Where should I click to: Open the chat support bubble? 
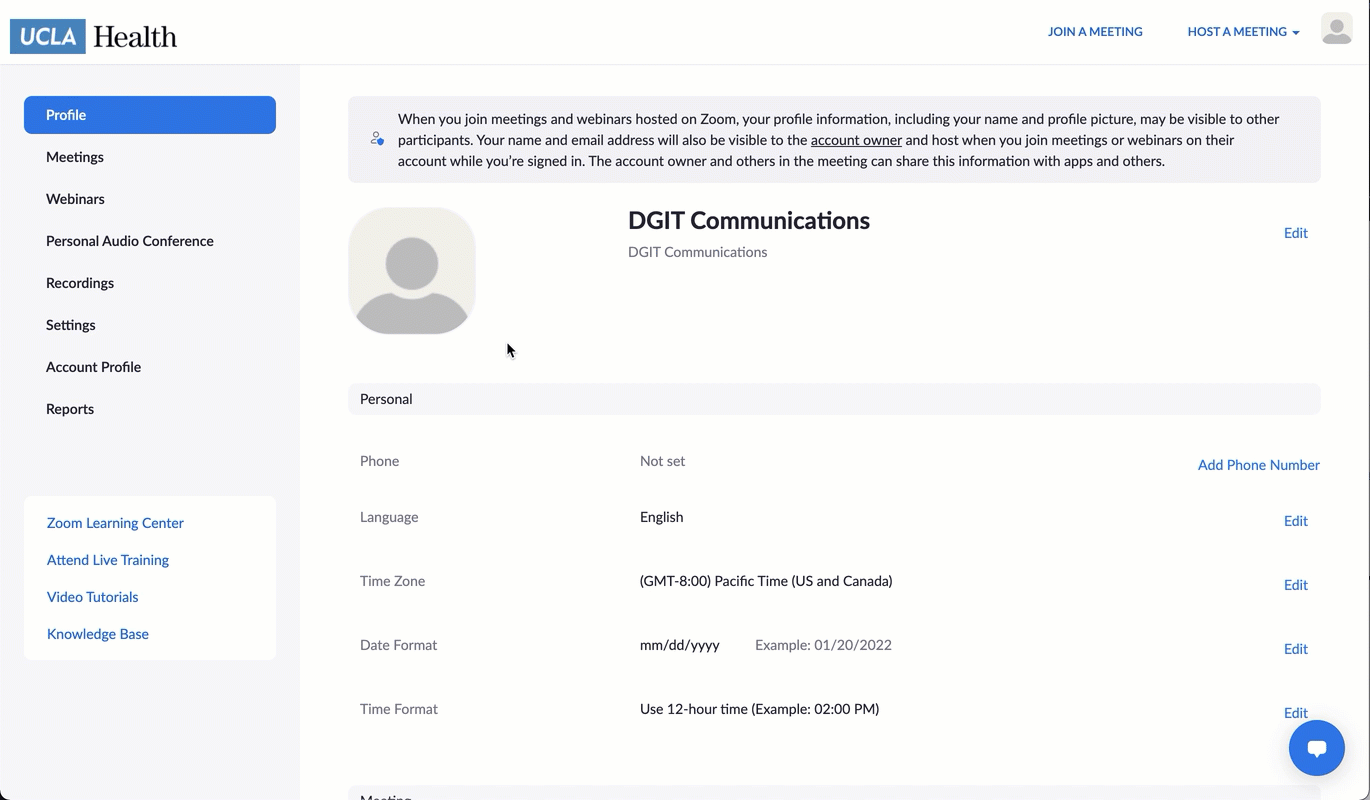pos(1317,748)
